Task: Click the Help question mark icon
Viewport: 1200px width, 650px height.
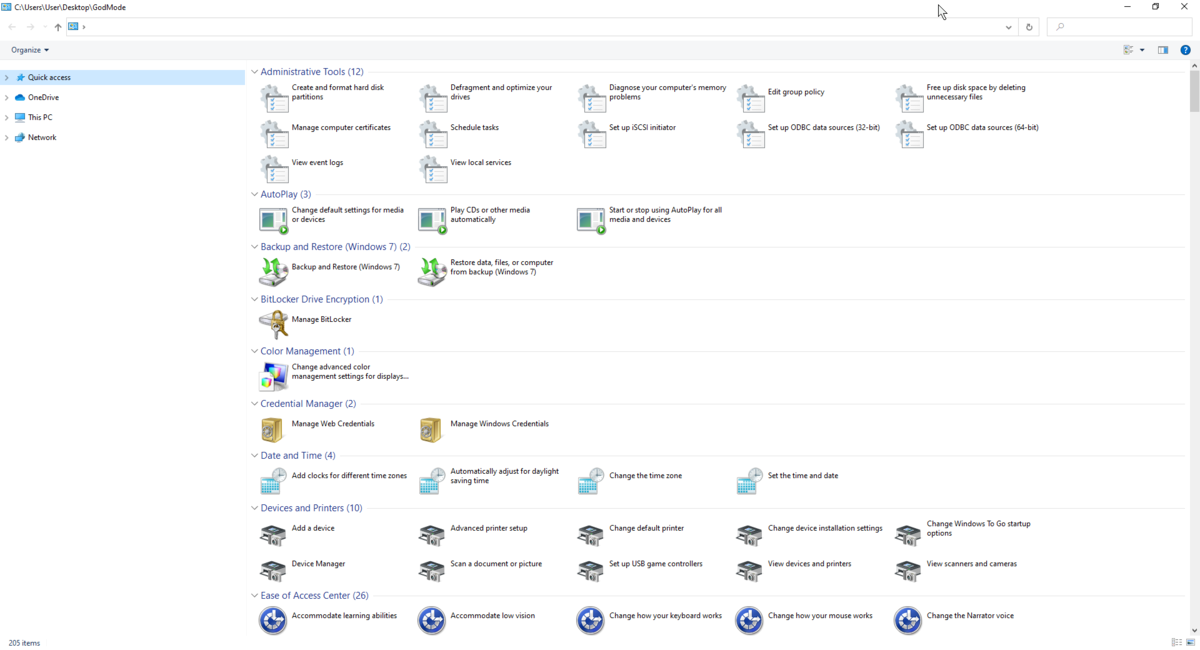Action: 1185,50
